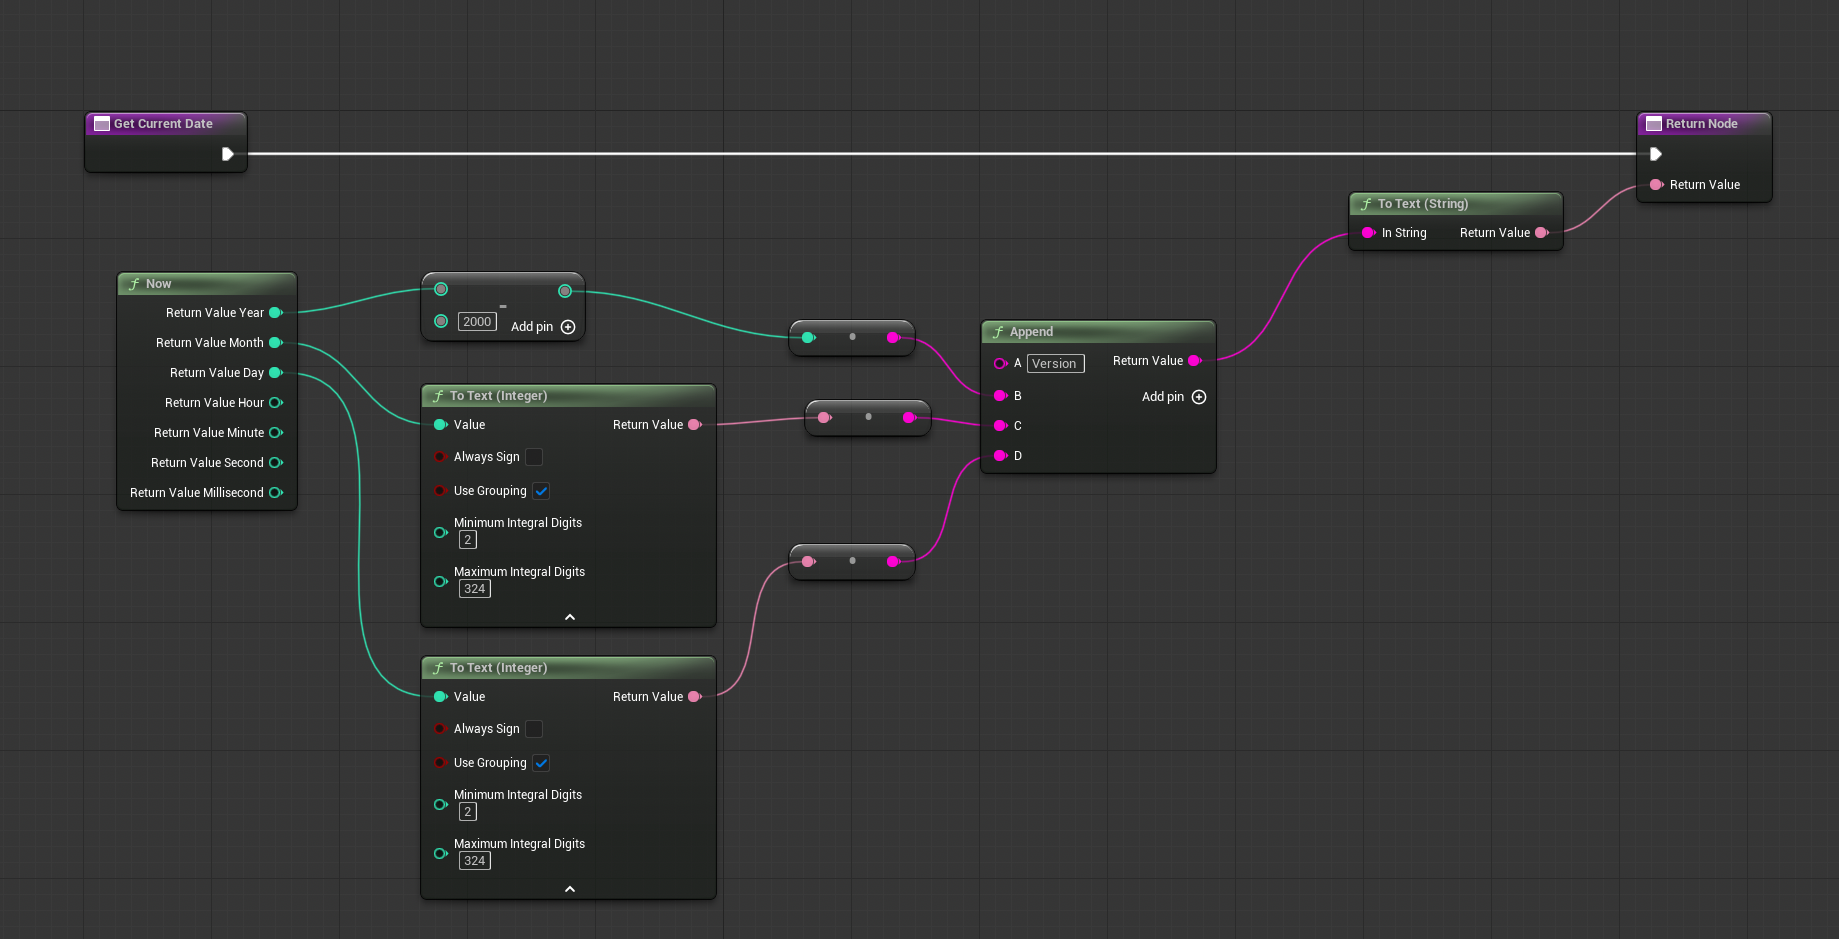Screen dimensions: 1839x939
Task: Click the Append node's B input pin
Action: tap(1000, 396)
